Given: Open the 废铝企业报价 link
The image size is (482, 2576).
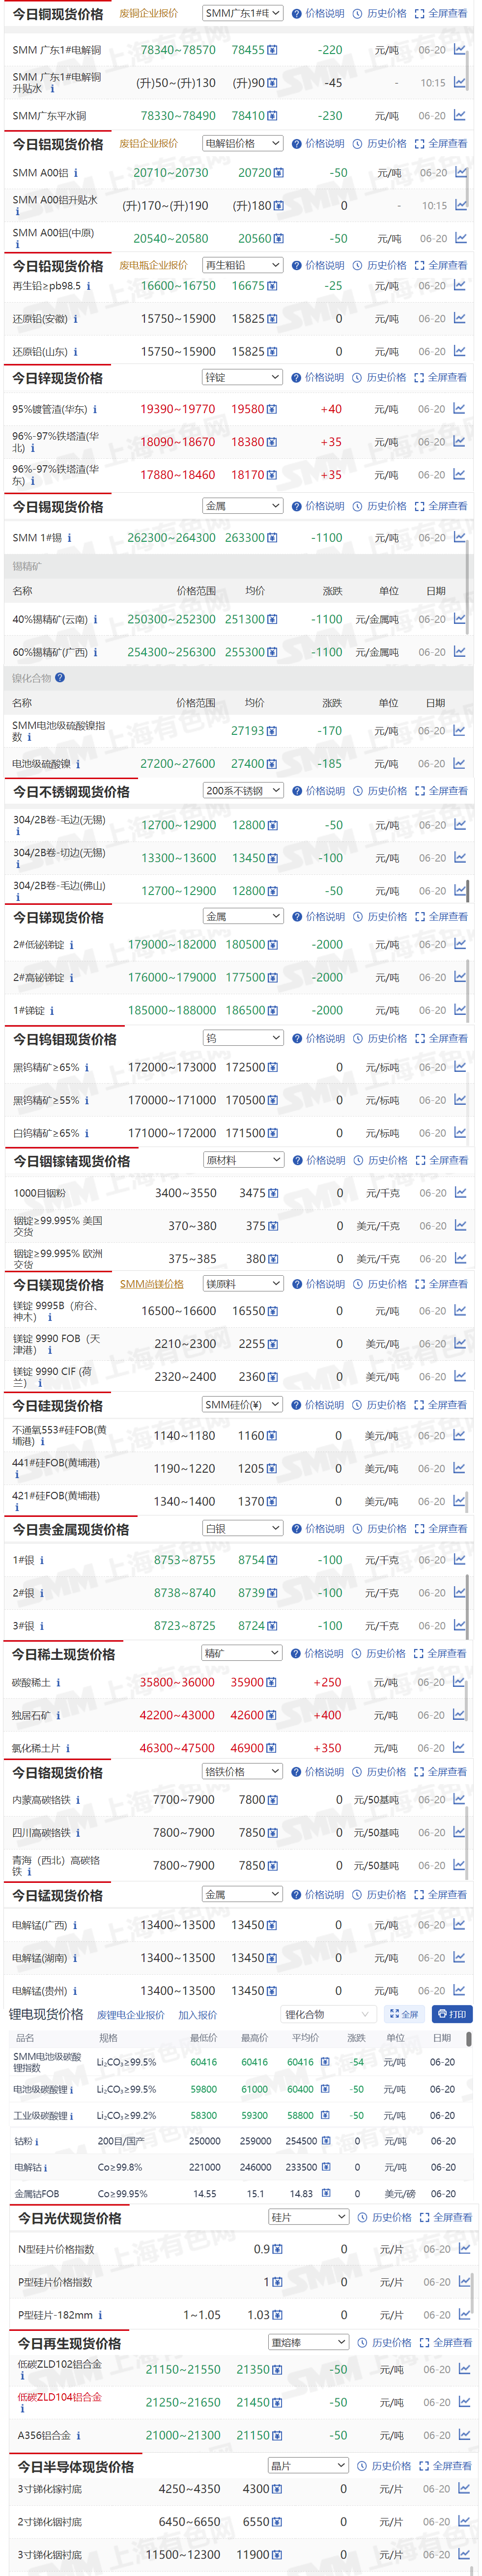Looking at the screenshot, I should click(148, 144).
